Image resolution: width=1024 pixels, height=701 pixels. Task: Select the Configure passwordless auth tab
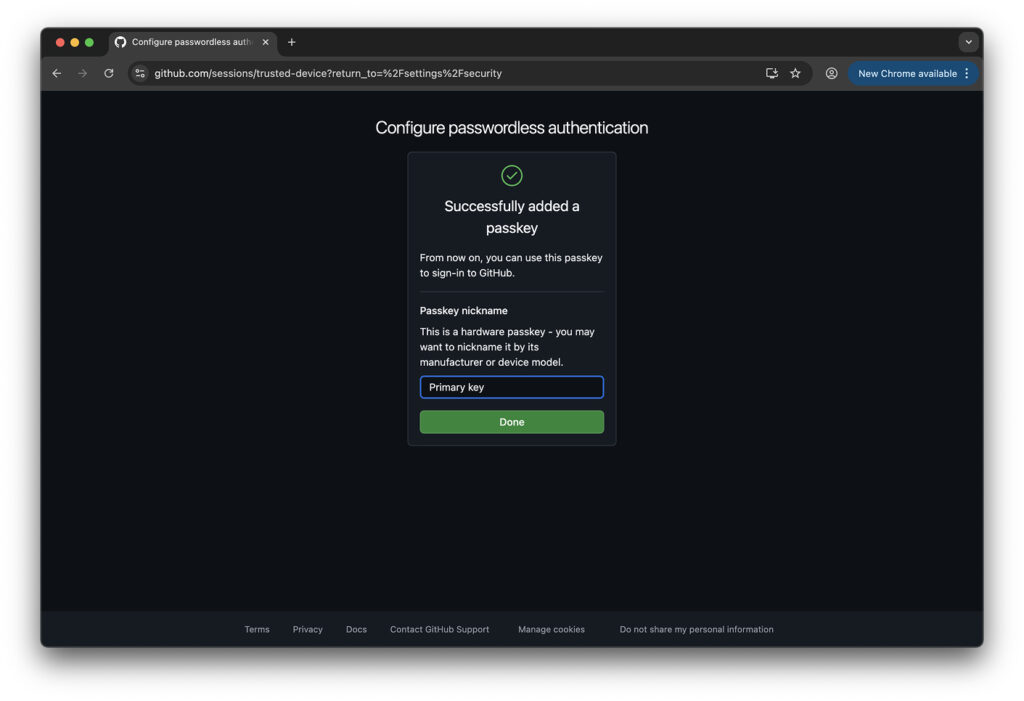pos(193,42)
